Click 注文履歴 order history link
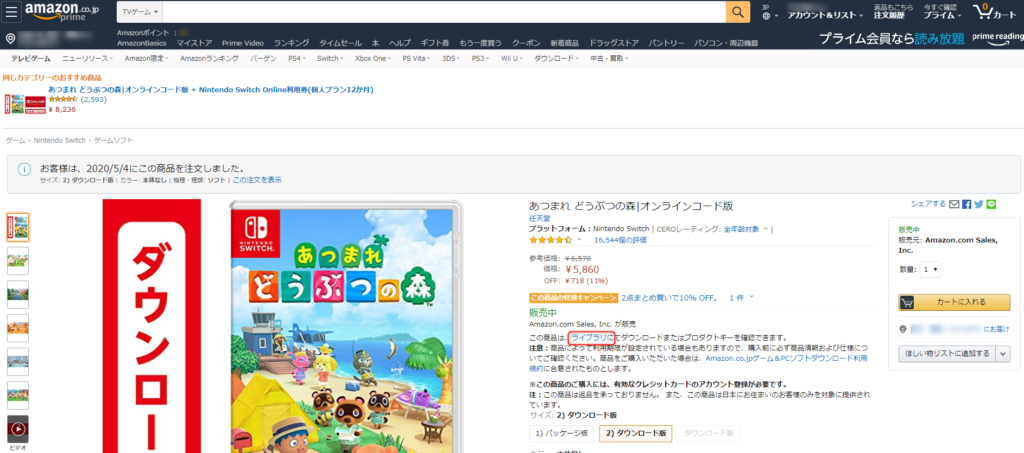Viewport: 1024px width, 453px height. 891,15
